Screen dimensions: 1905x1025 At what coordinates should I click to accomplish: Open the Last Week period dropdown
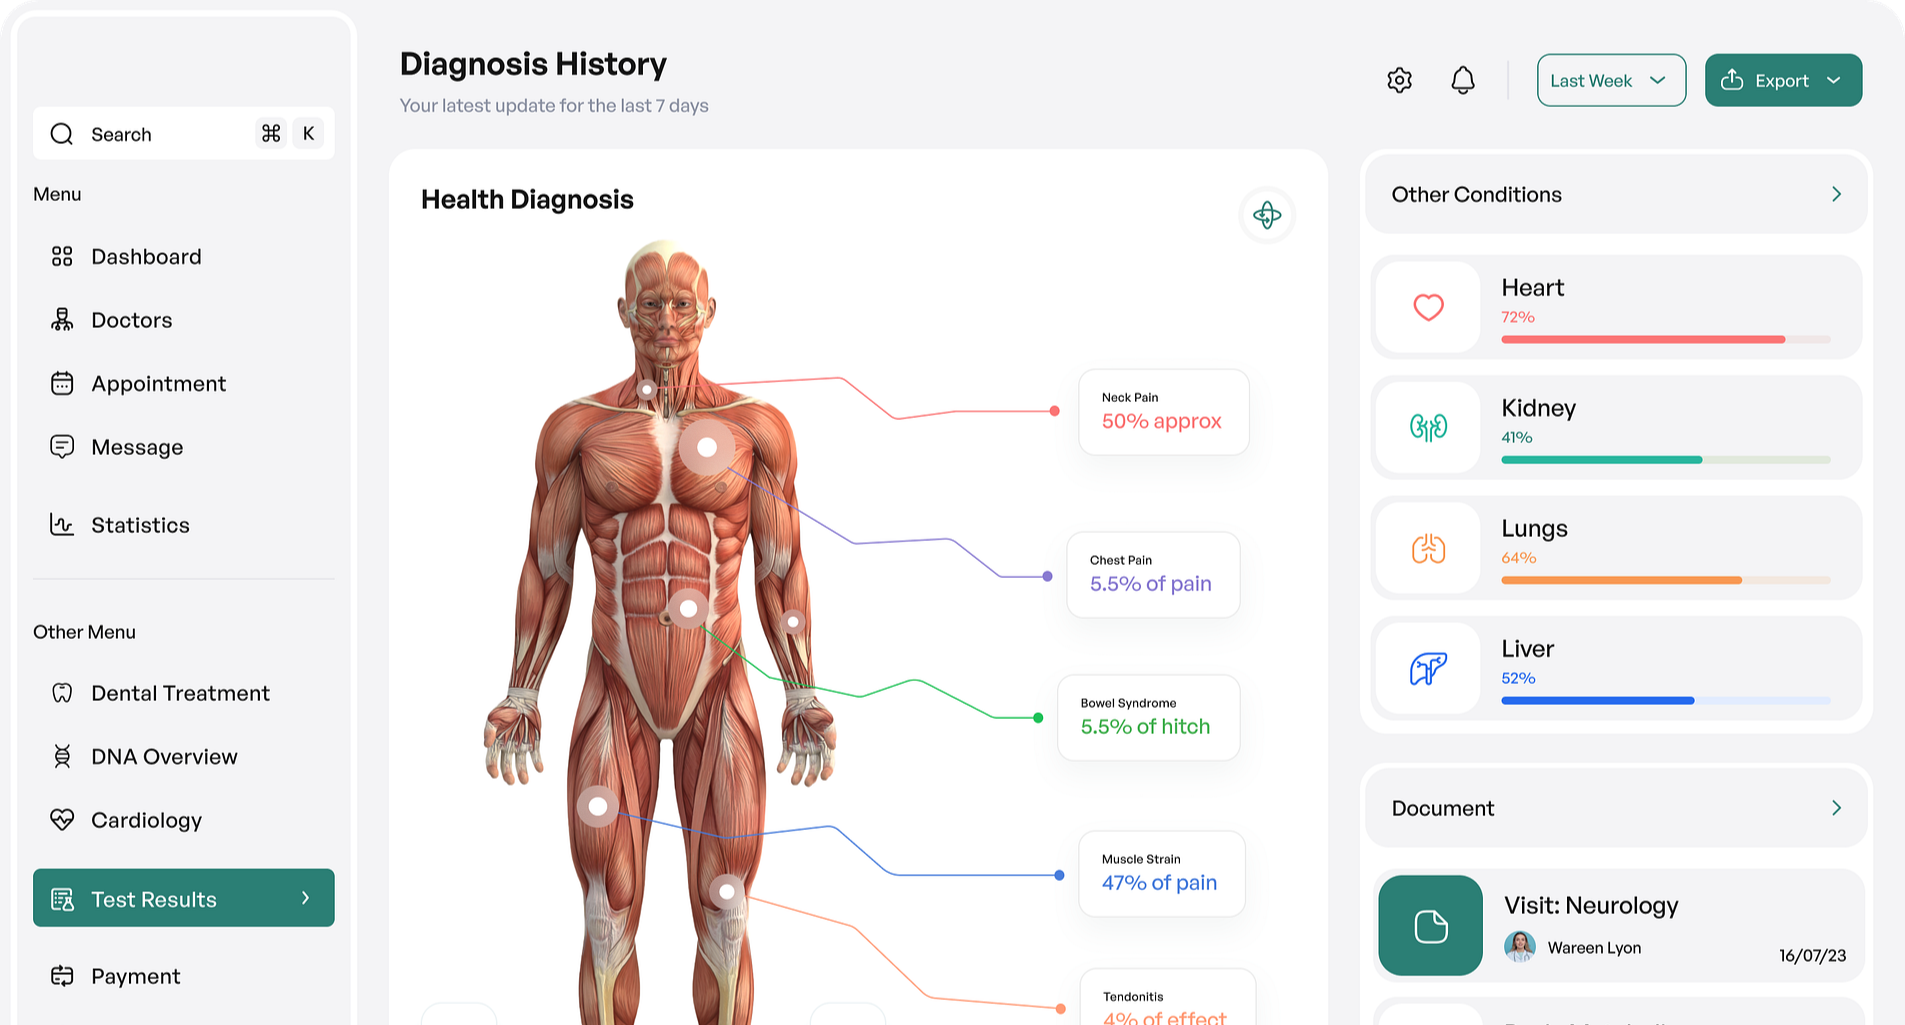tap(1611, 80)
